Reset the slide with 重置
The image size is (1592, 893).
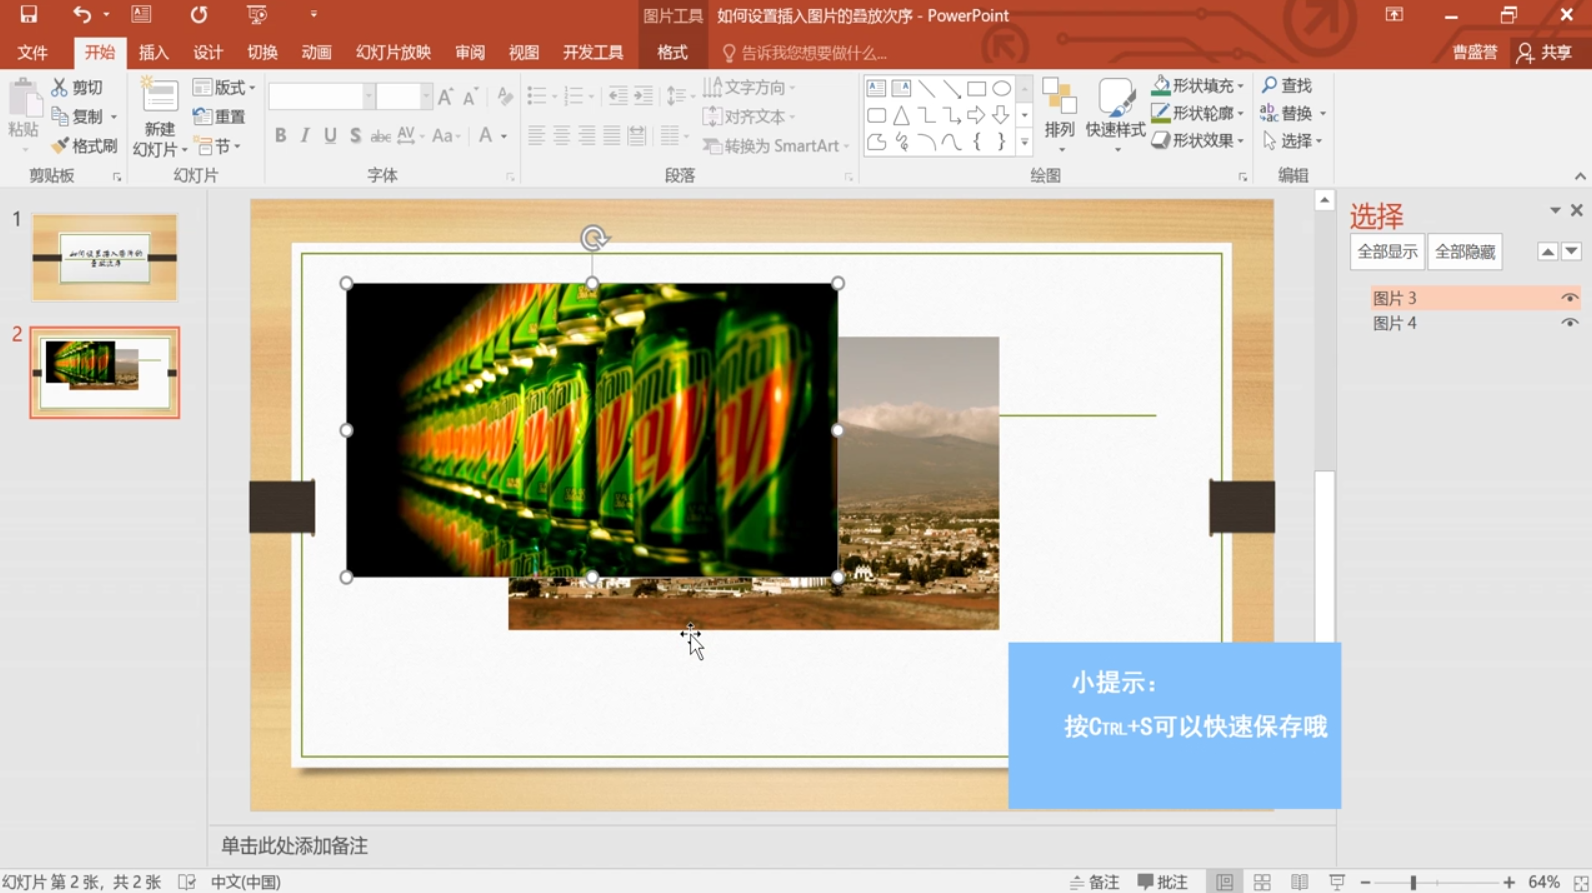[x=220, y=116]
